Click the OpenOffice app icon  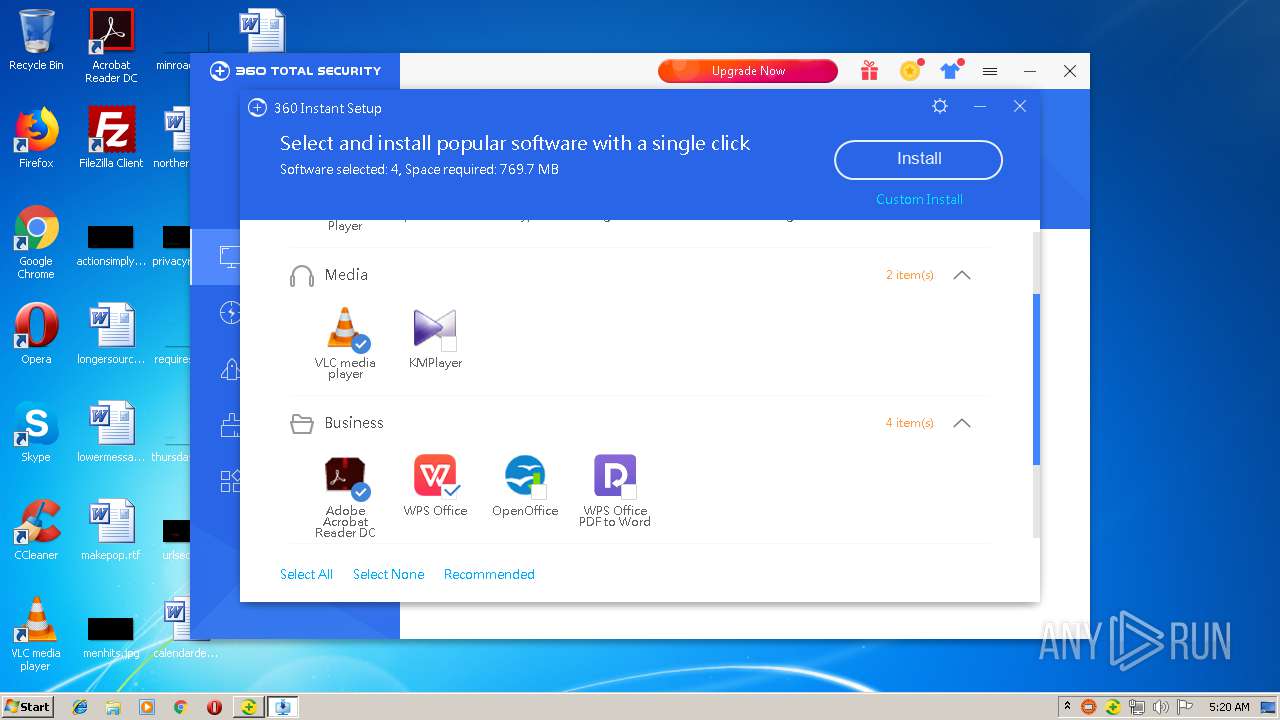525,476
